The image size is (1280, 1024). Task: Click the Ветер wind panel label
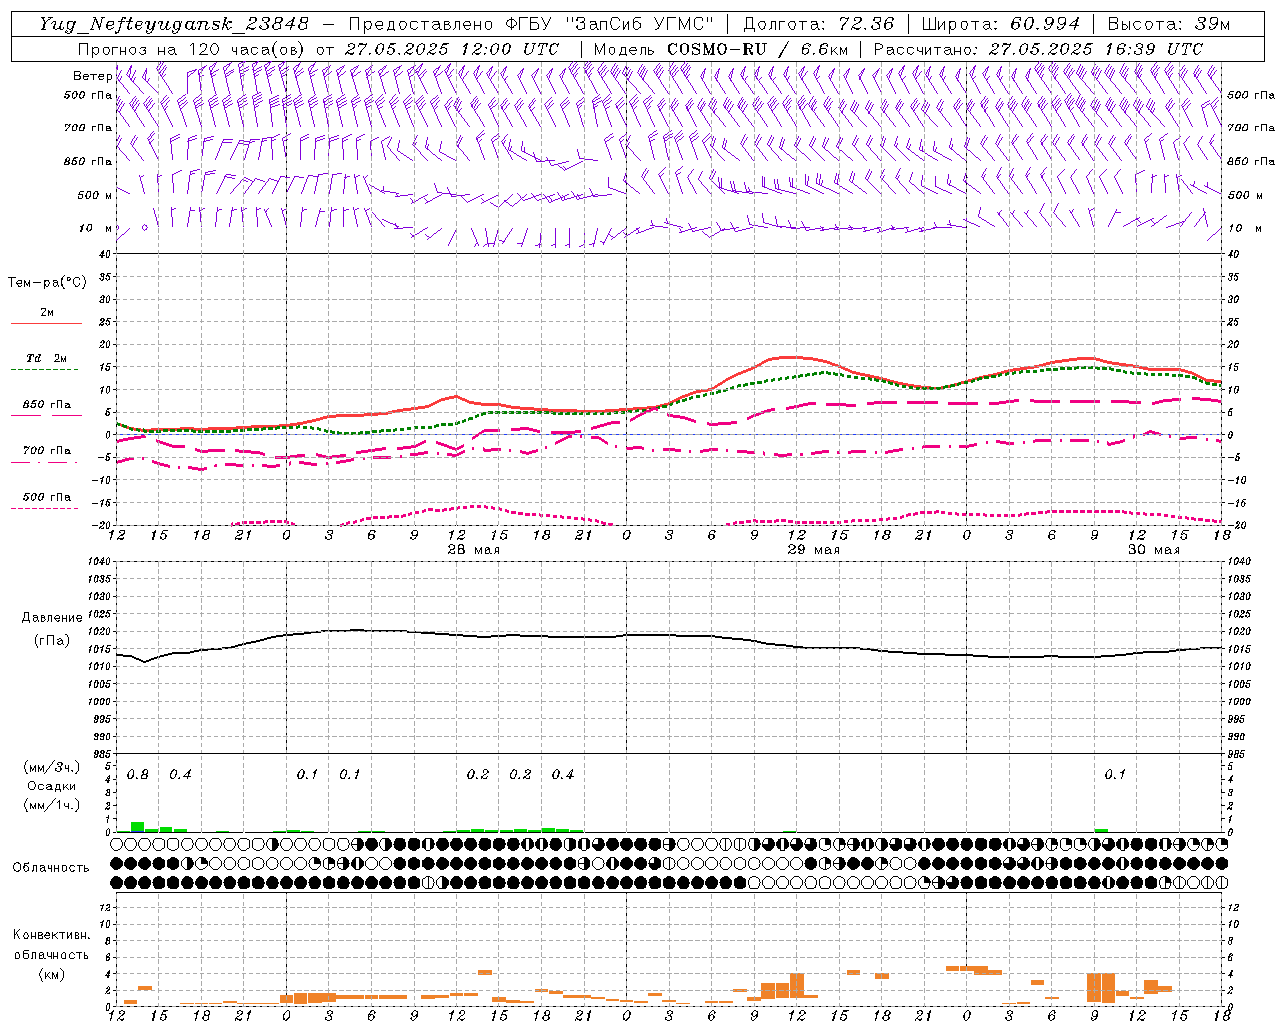[92, 76]
